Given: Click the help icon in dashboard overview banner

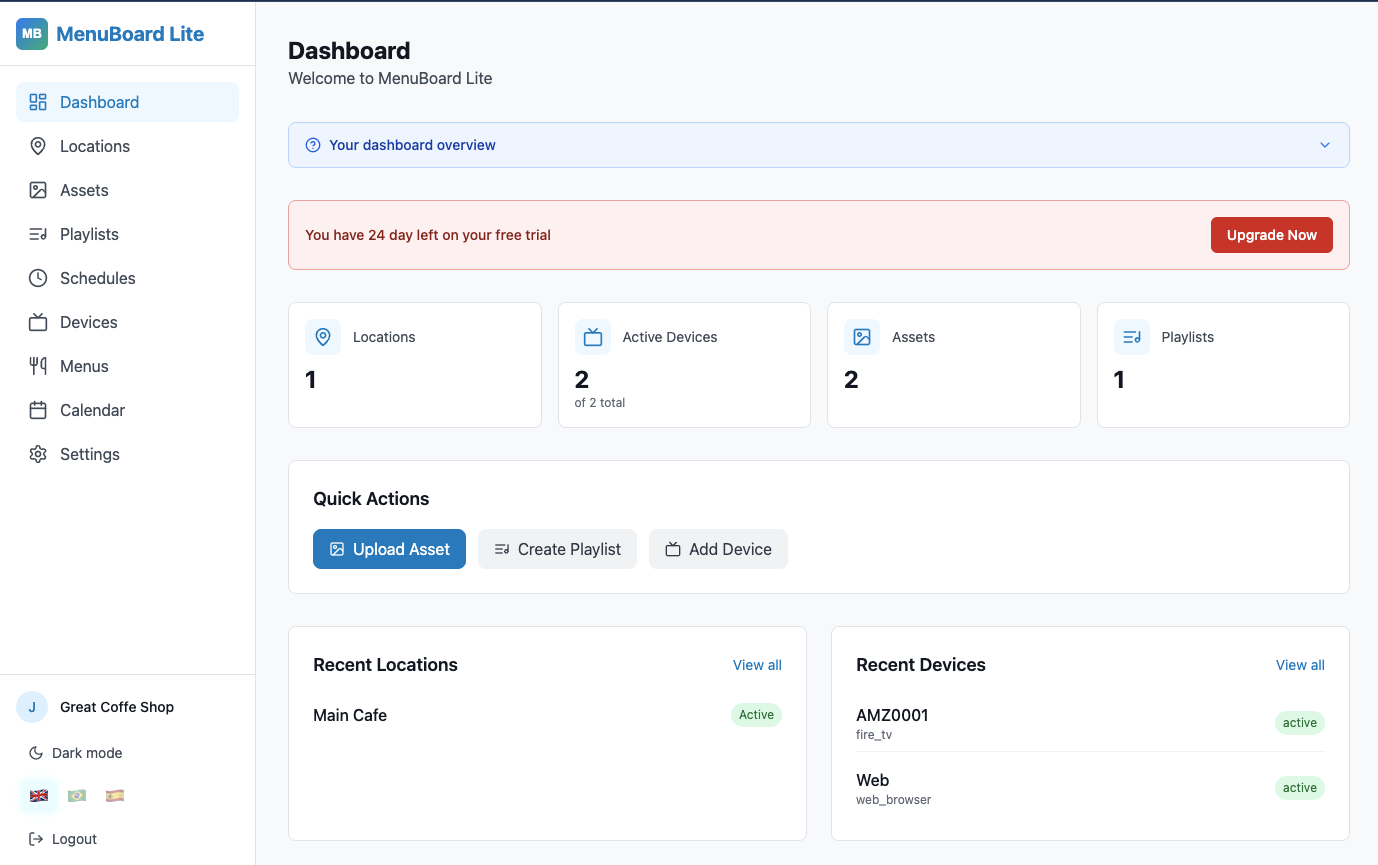Looking at the screenshot, I should point(313,145).
